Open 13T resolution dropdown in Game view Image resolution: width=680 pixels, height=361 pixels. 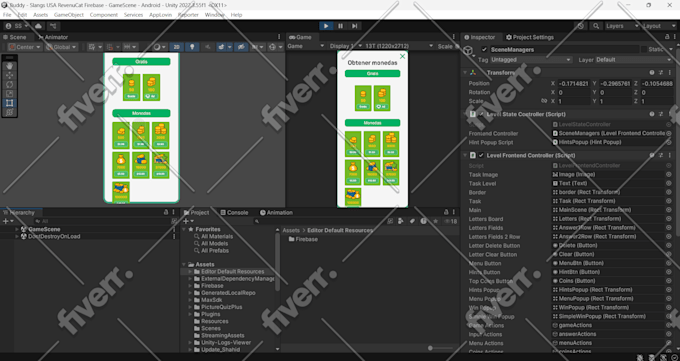(x=399, y=46)
